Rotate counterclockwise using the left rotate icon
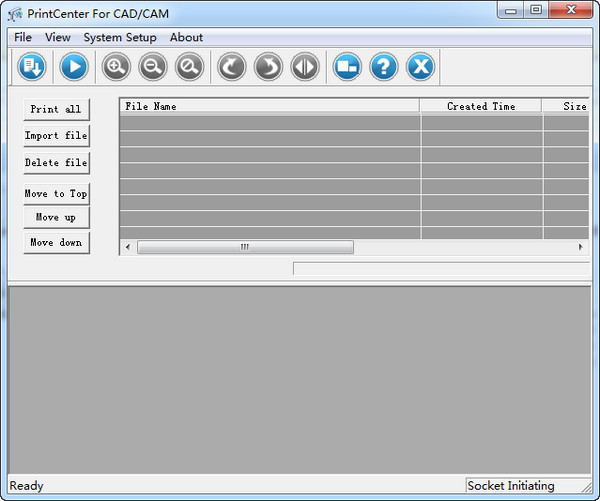 point(232,67)
